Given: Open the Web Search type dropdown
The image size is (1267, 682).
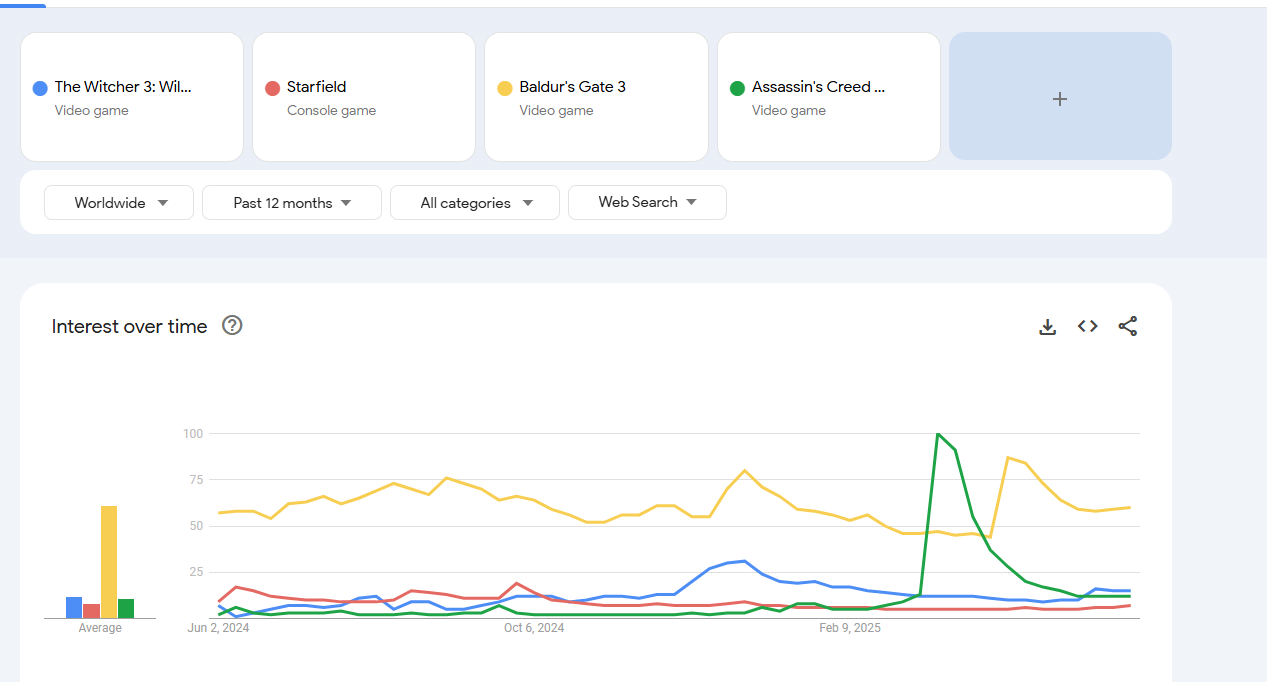Looking at the screenshot, I should coord(647,202).
